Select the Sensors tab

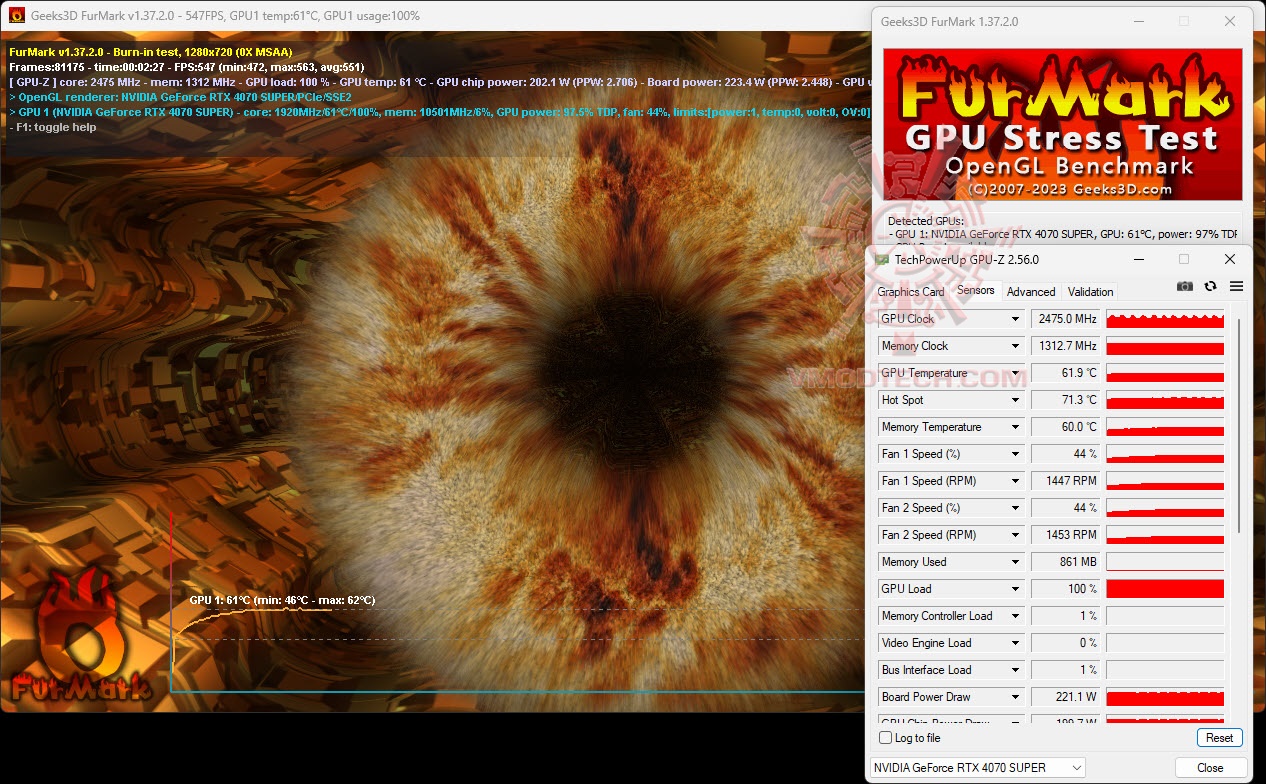click(976, 290)
